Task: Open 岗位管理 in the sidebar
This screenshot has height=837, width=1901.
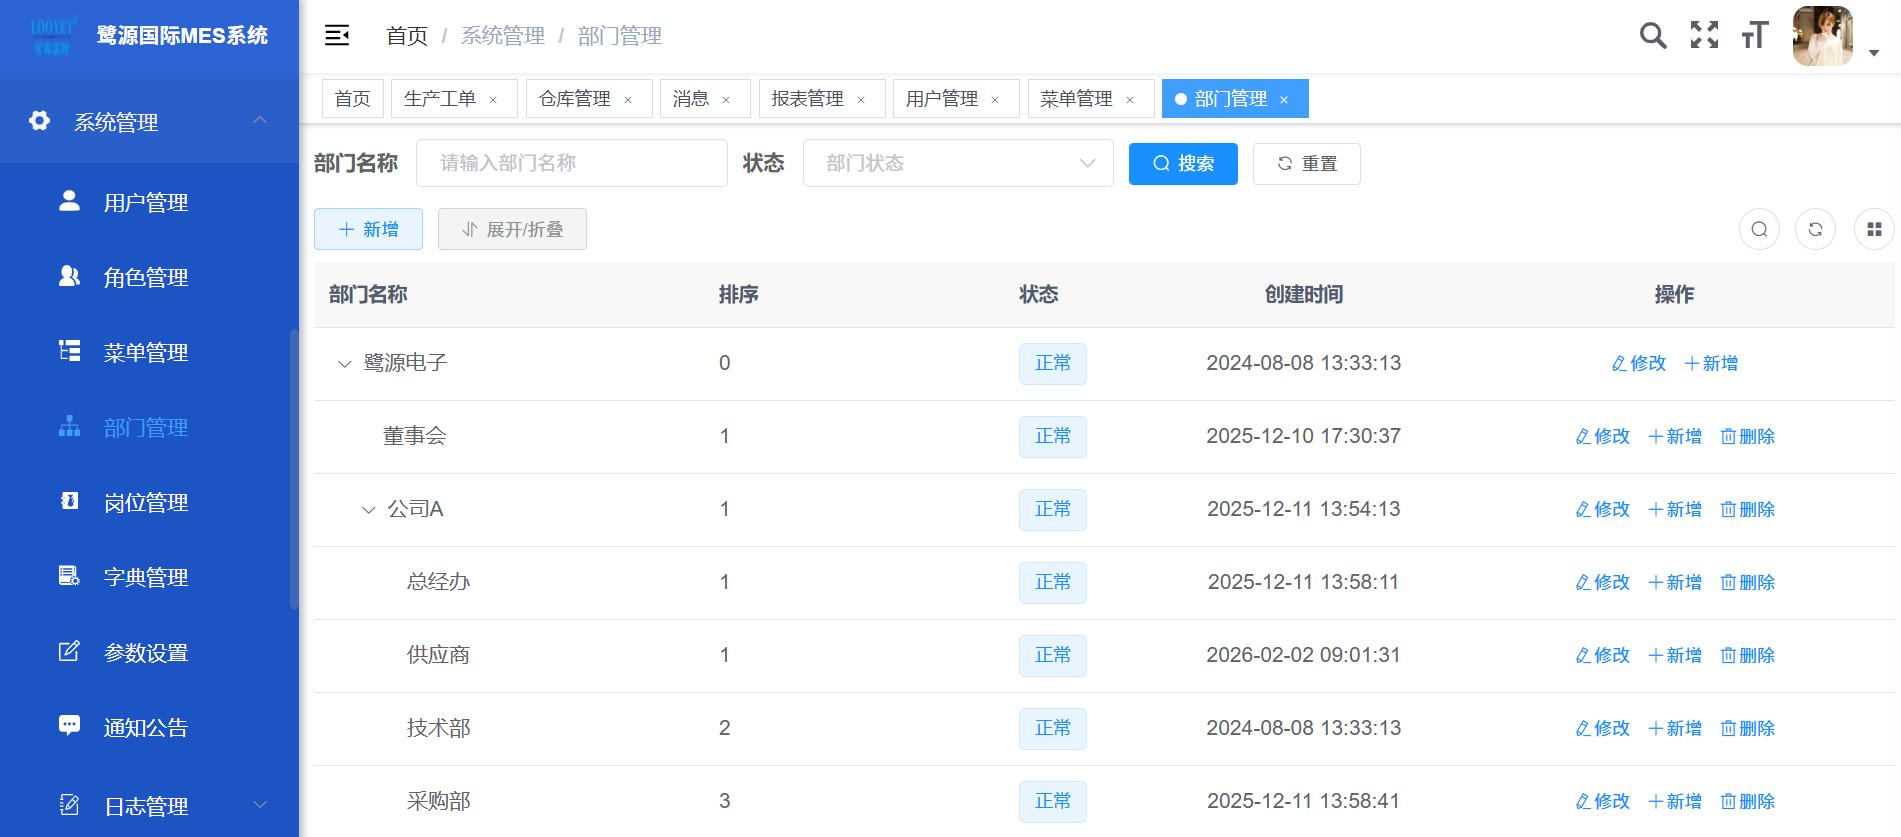Action: pyautogui.click(x=145, y=503)
